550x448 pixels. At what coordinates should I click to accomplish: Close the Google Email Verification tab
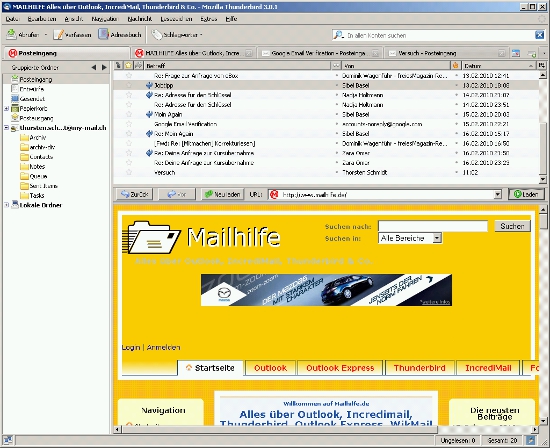375,53
